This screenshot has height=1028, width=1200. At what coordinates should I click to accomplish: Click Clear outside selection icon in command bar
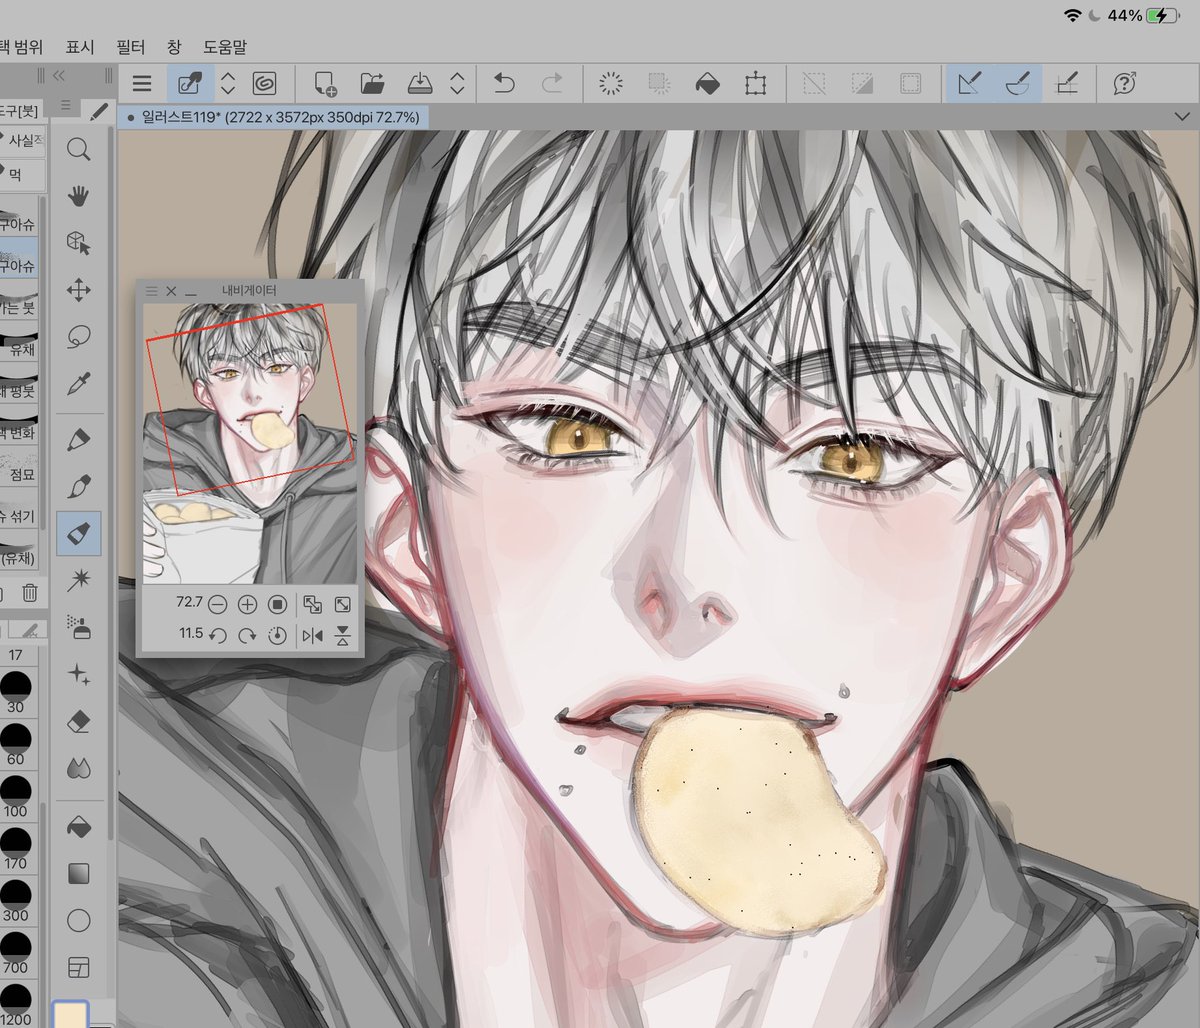pyautogui.click(x=659, y=84)
